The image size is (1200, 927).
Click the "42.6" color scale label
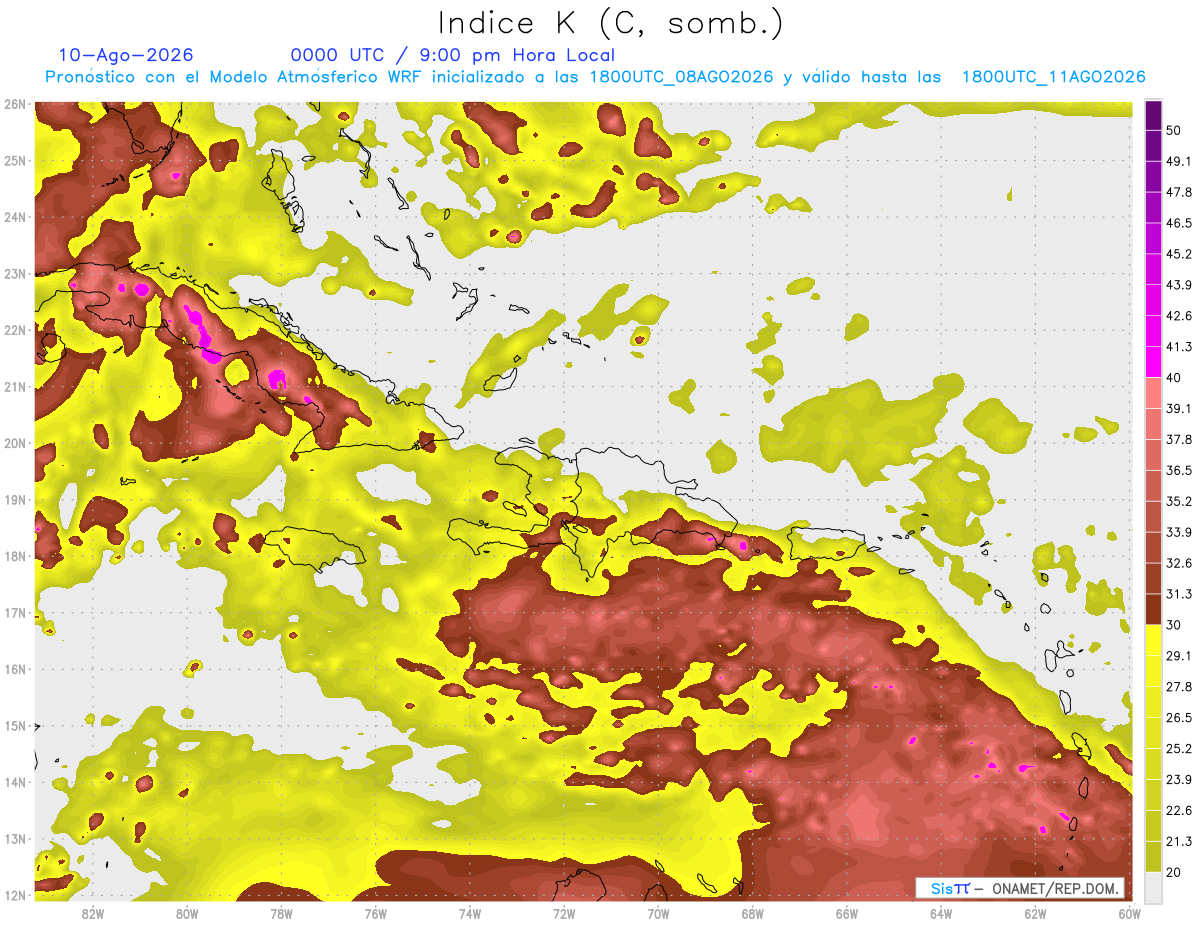(x=1178, y=316)
